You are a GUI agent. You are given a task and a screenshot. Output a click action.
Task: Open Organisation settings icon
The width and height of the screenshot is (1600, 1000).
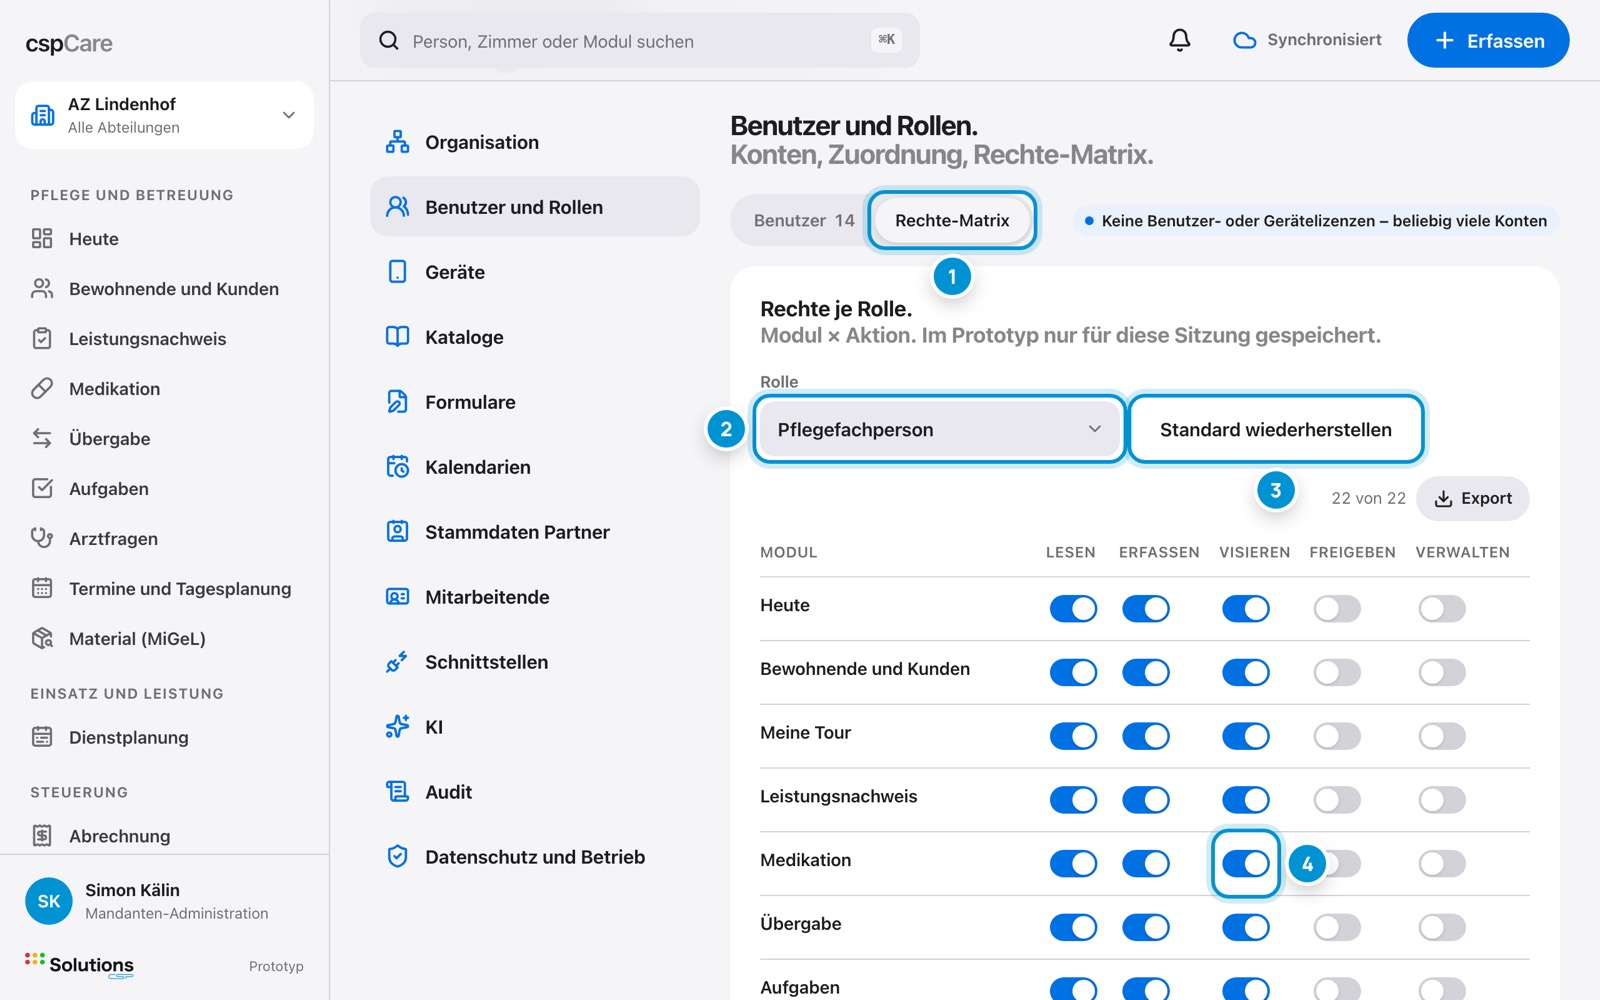(397, 142)
